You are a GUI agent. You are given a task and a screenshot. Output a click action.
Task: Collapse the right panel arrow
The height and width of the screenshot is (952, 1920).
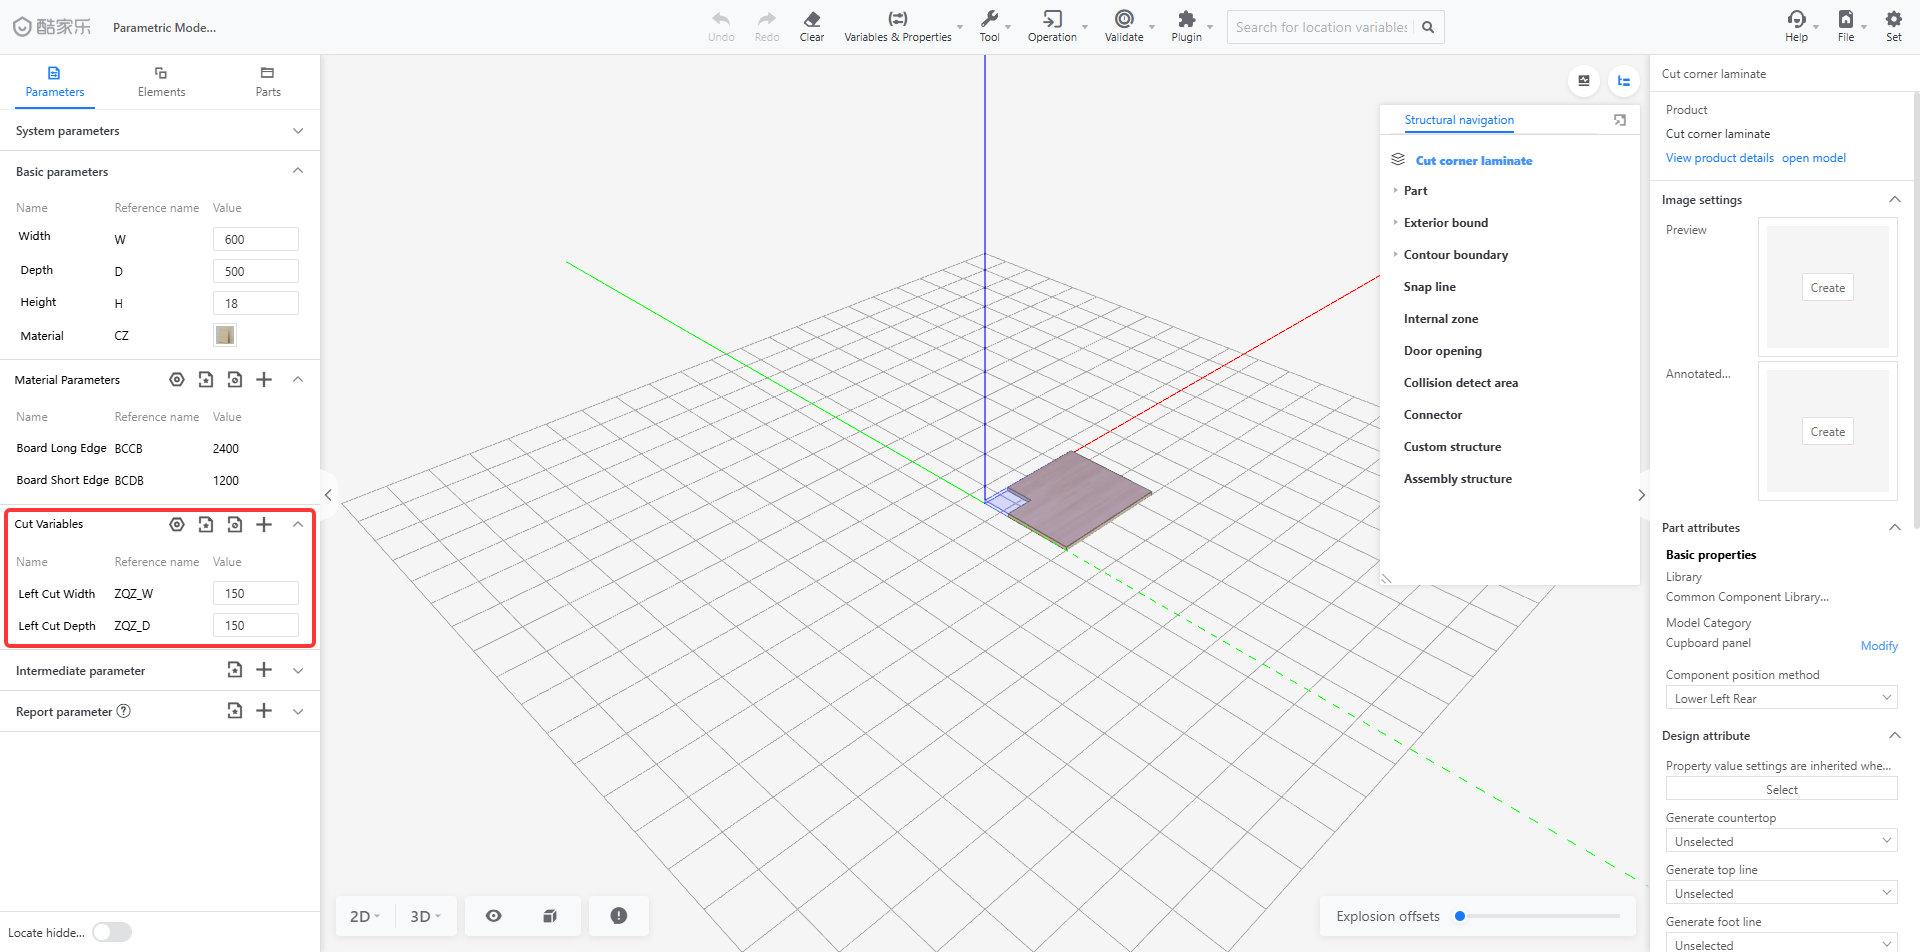point(1641,495)
